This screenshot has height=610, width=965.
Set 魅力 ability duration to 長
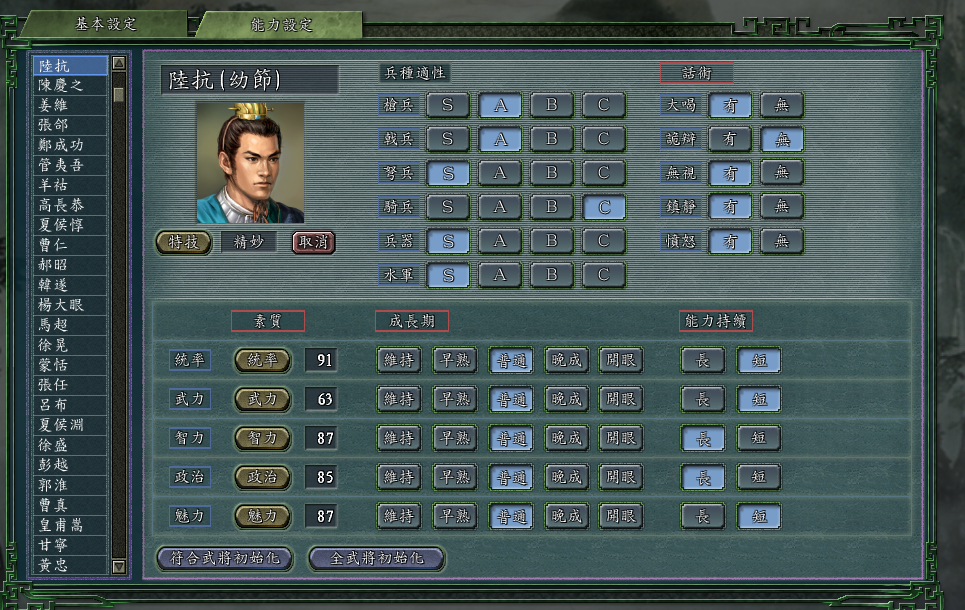click(x=703, y=516)
